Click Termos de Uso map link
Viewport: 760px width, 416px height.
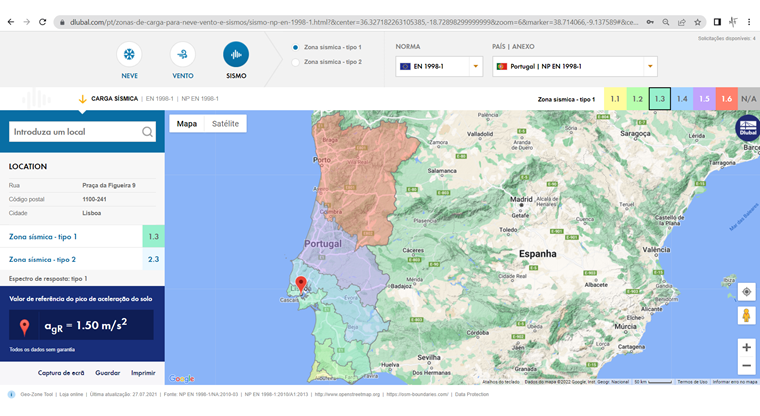pos(692,382)
